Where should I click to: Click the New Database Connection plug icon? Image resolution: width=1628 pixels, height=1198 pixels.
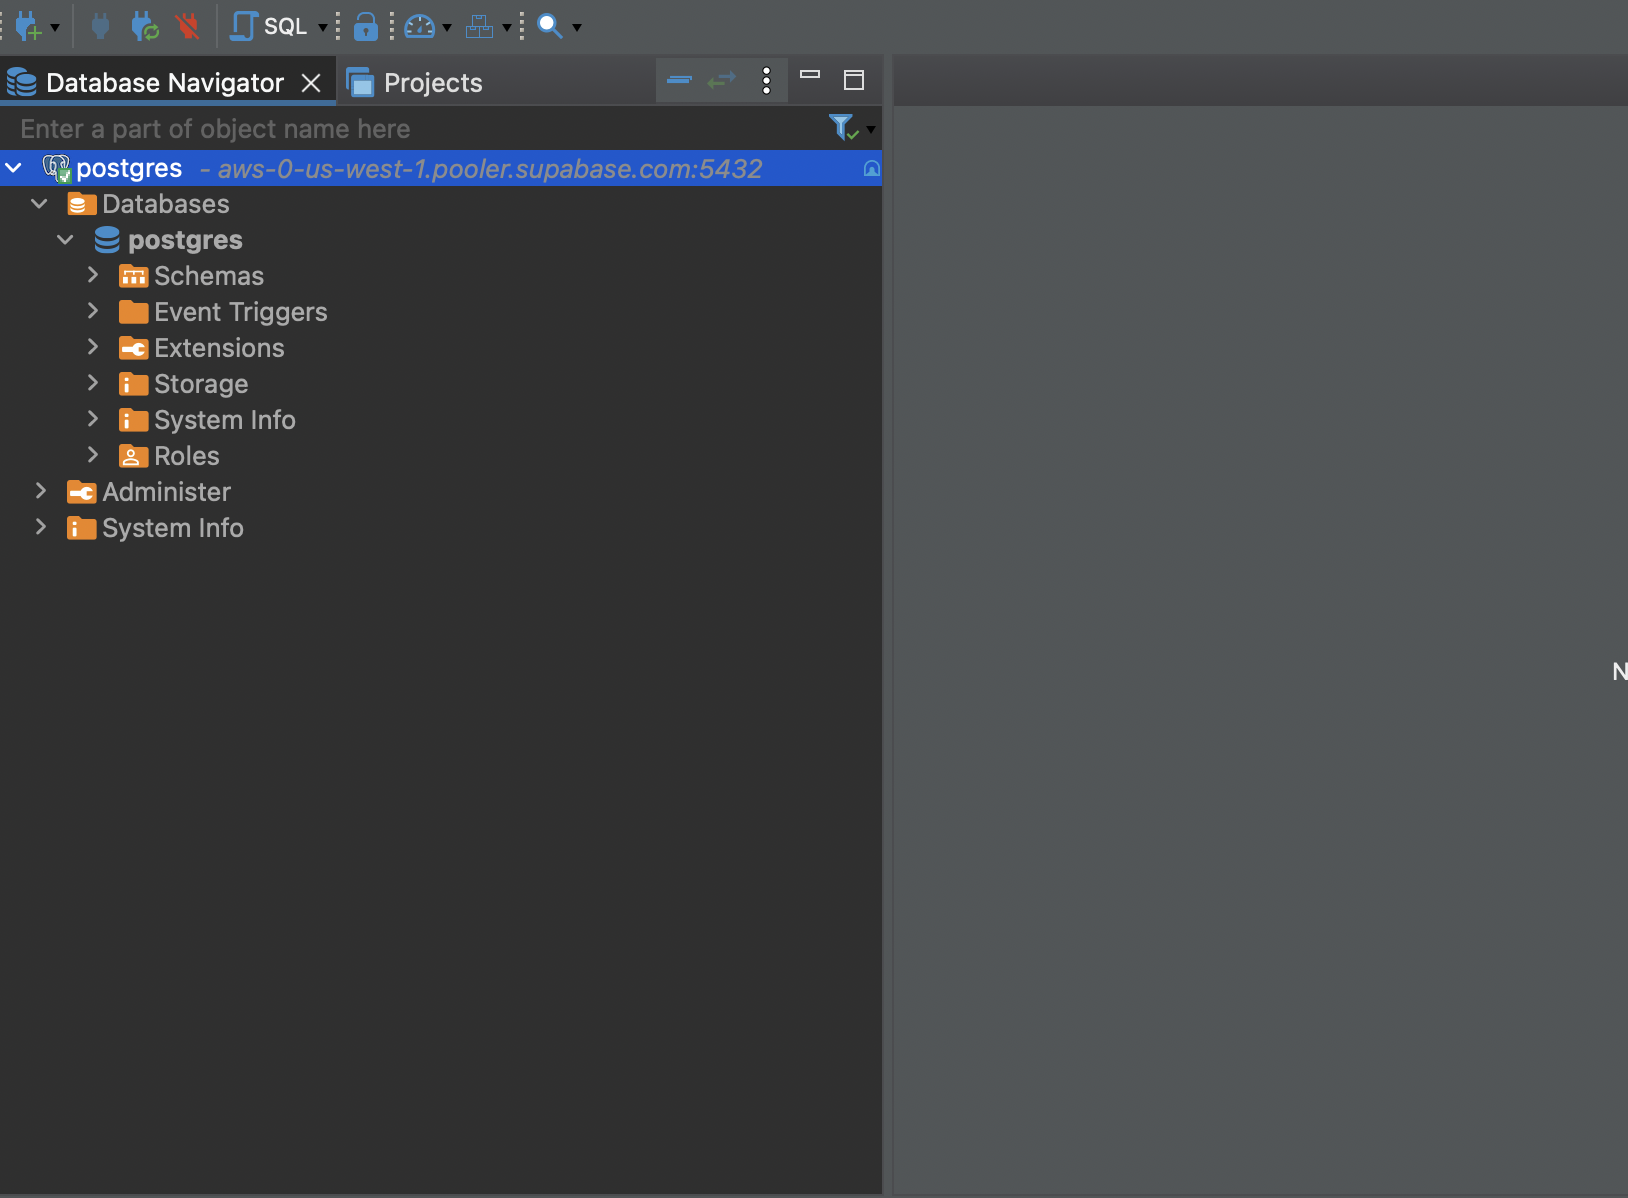coord(27,26)
